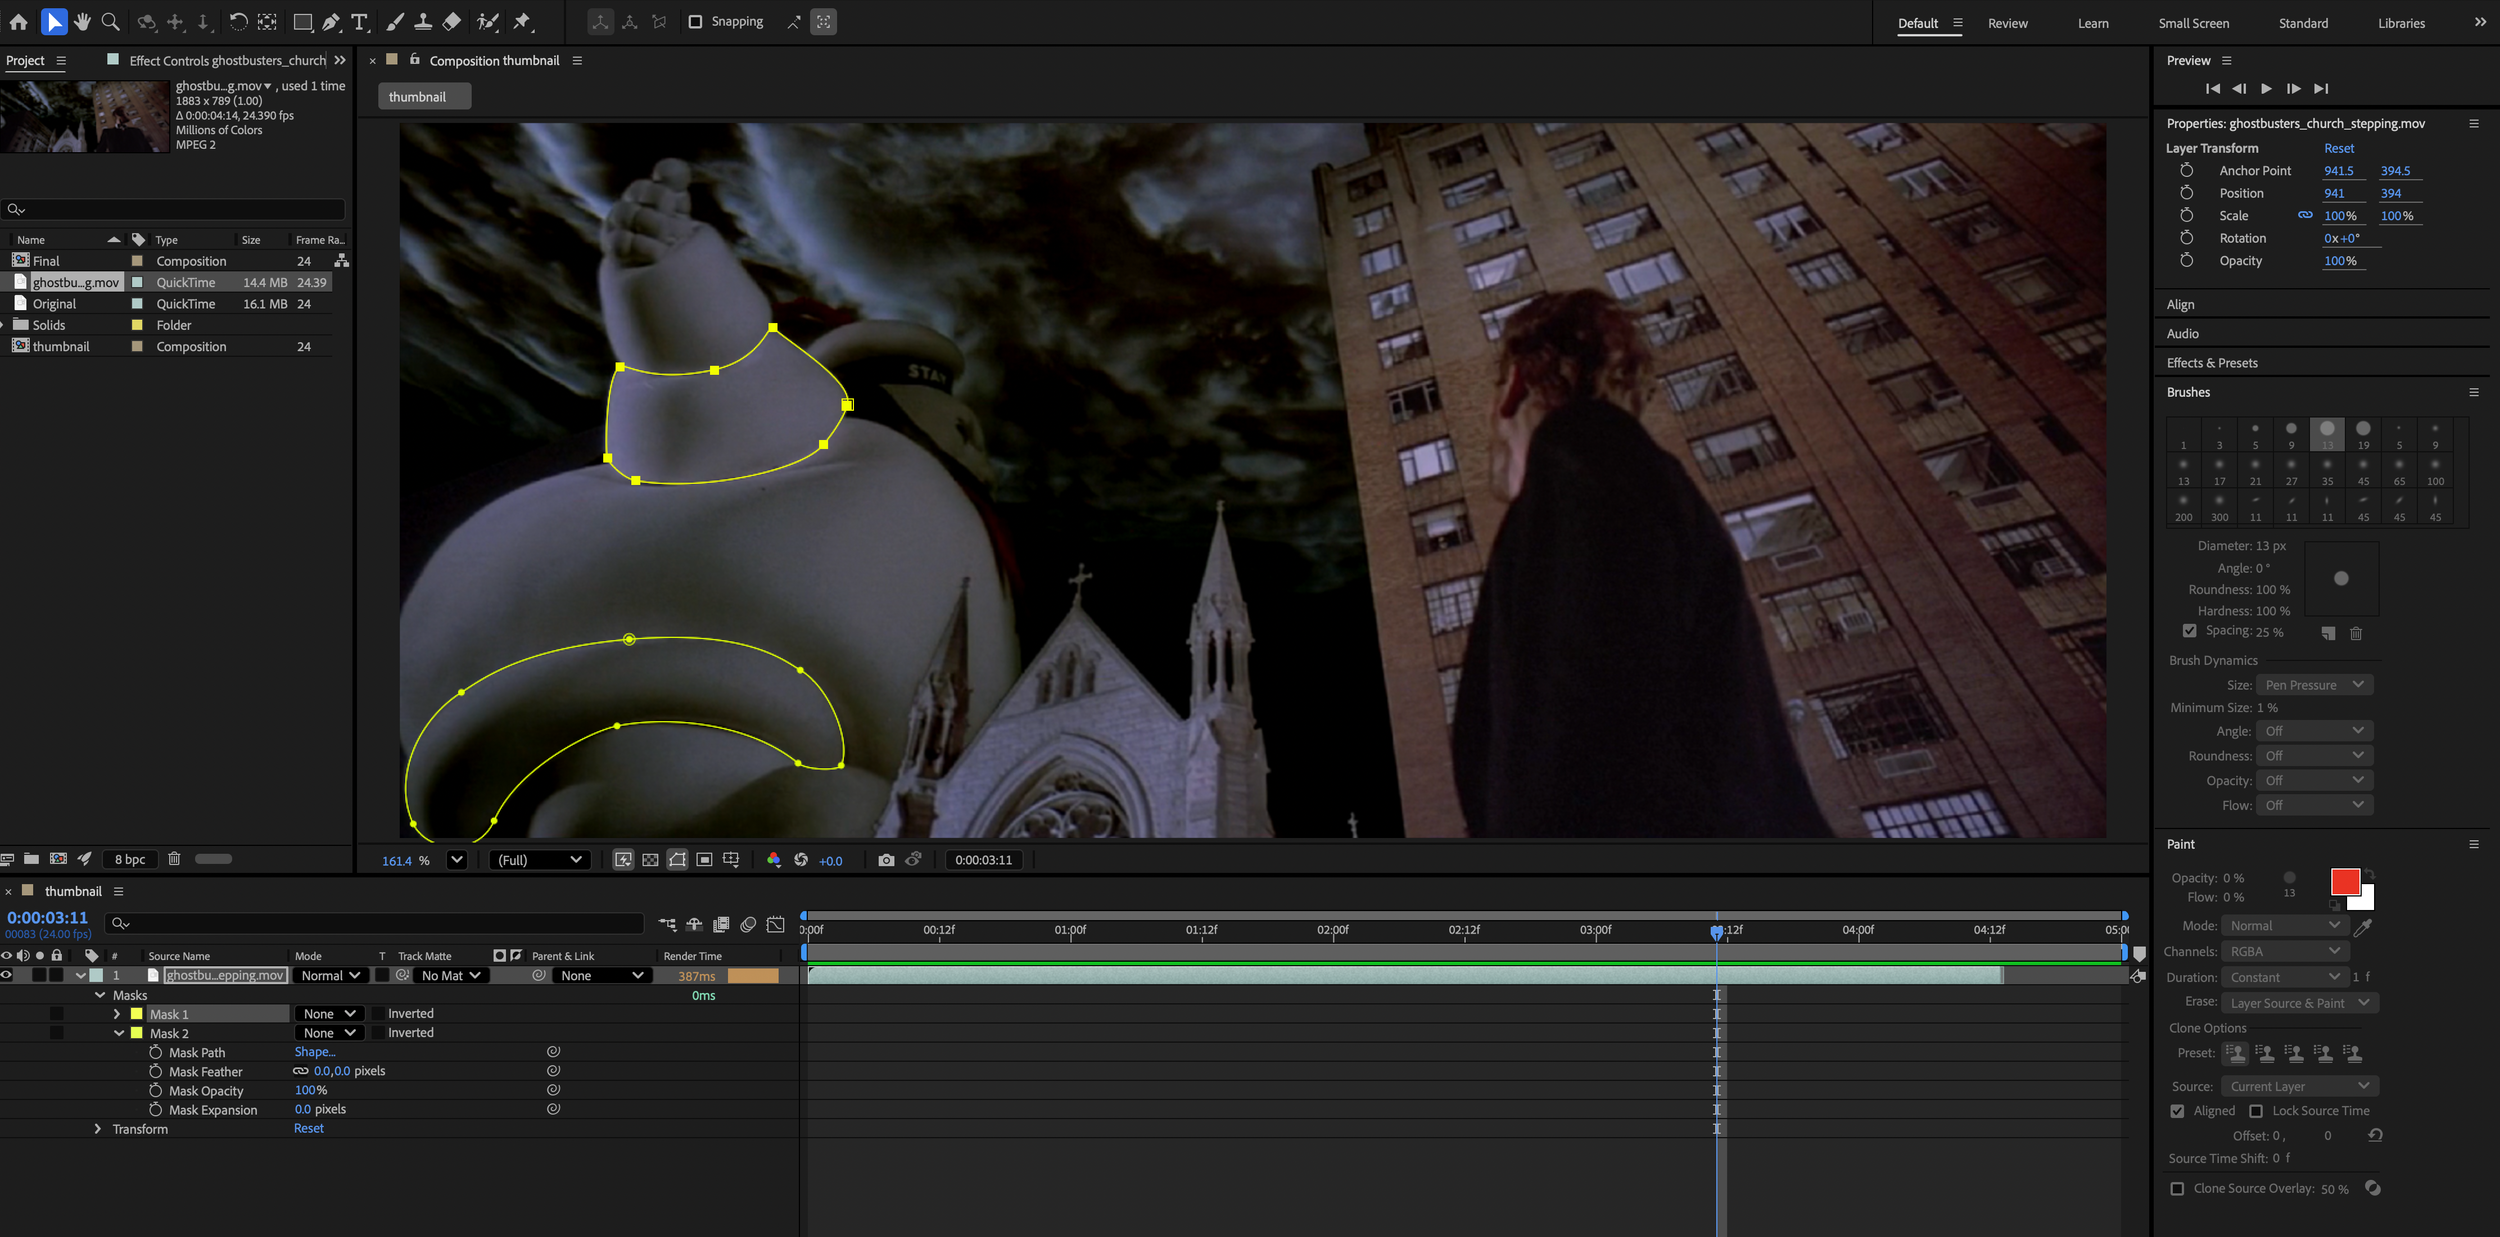2500x1237 pixels.
Task: Select the Pen tool
Action: point(331,22)
